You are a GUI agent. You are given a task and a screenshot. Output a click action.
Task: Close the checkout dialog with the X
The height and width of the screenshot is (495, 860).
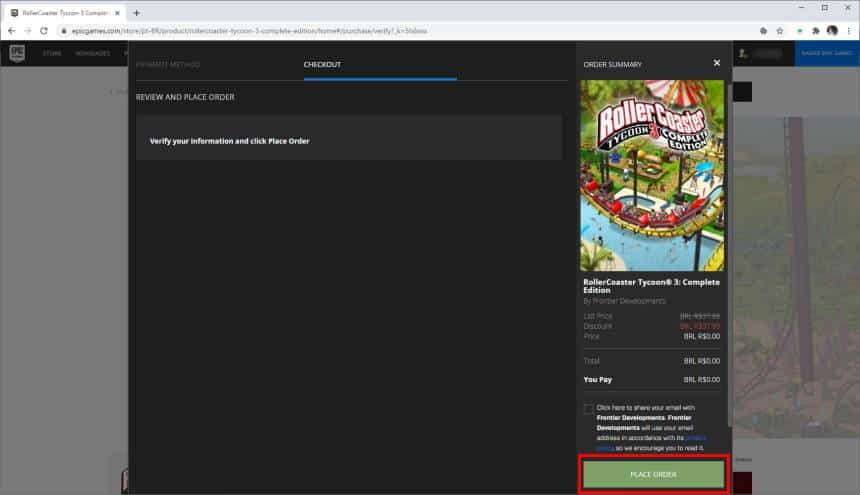pyautogui.click(x=716, y=63)
